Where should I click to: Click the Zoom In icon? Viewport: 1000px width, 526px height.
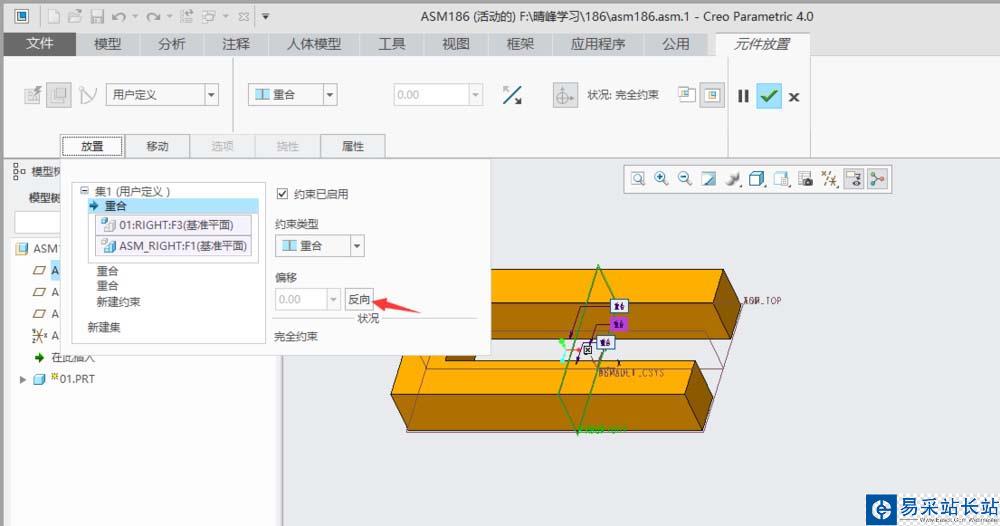tap(661, 179)
